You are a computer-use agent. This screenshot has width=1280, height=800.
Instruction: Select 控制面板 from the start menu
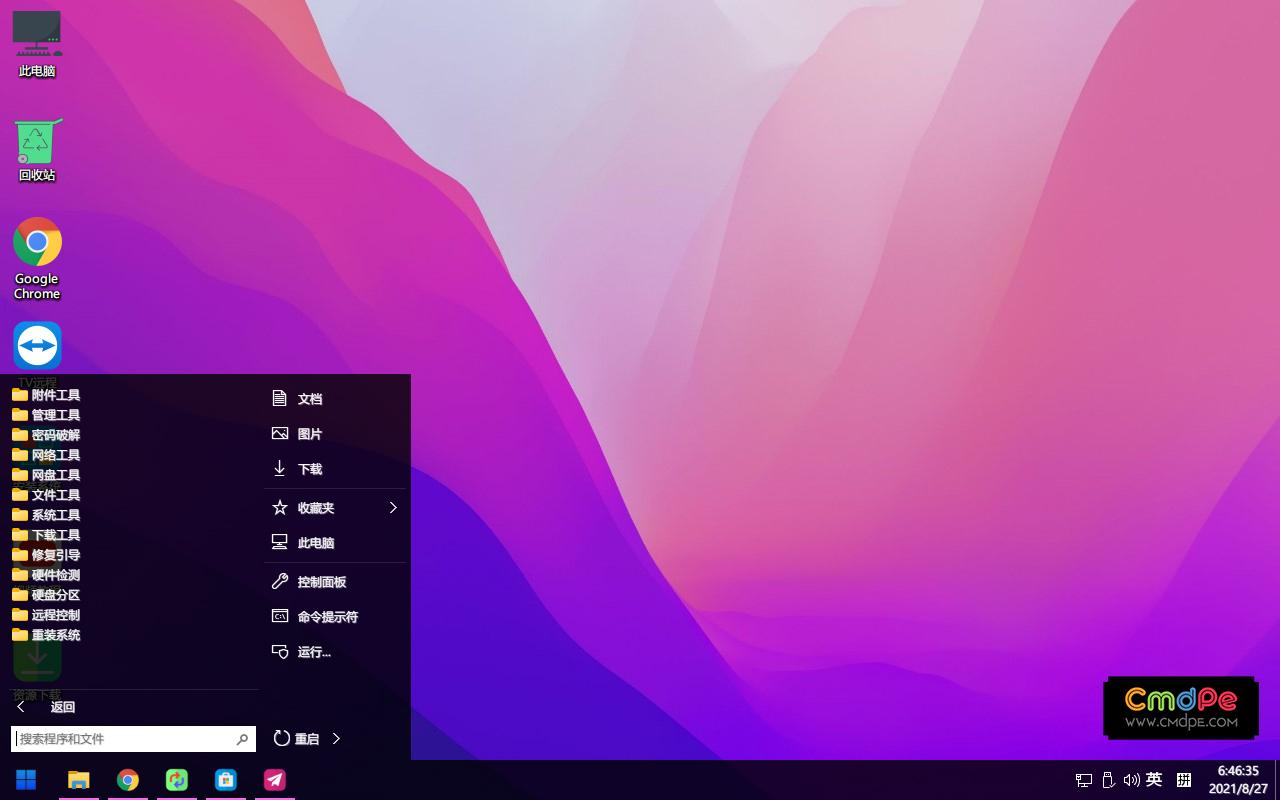click(321, 582)
